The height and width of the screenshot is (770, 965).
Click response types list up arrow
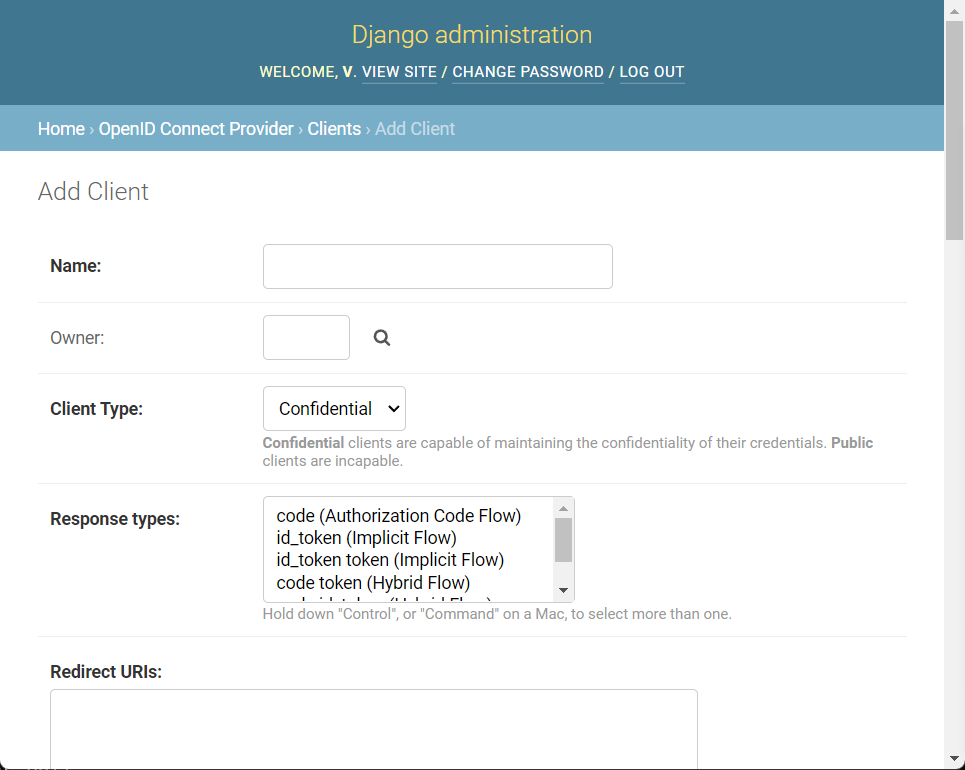pos(563,508)
